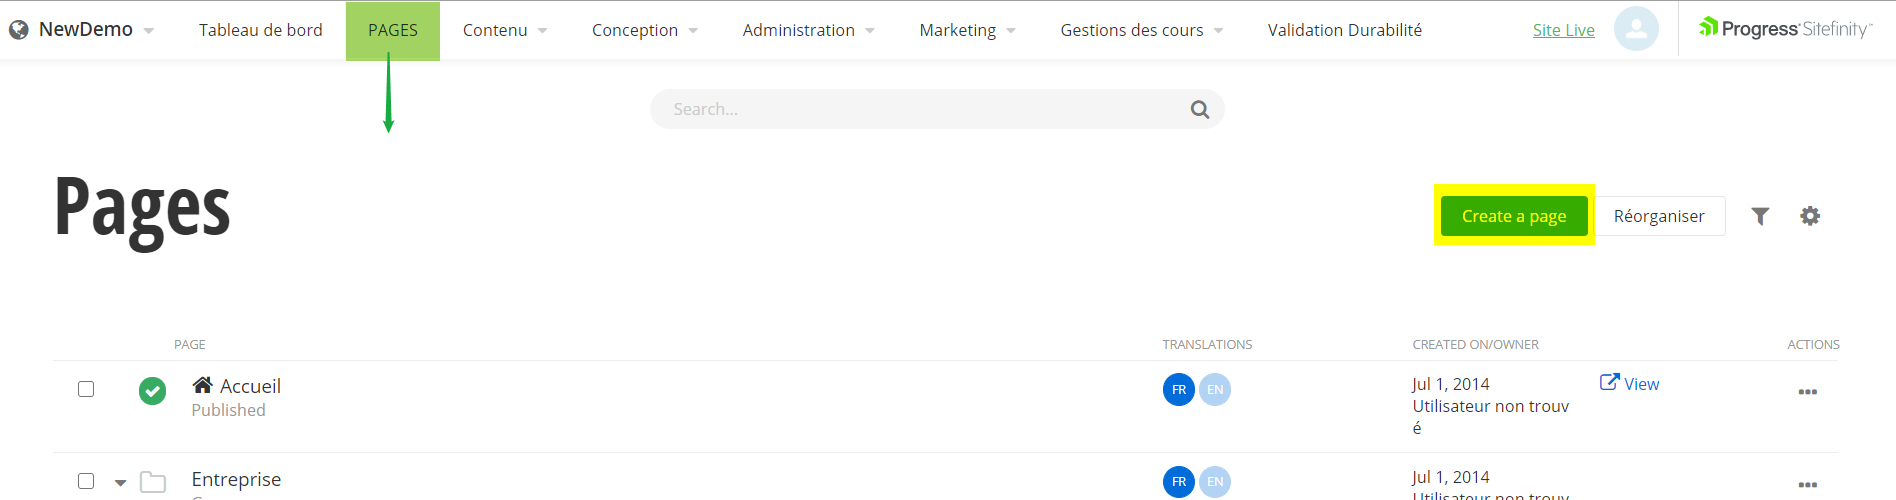Open actions menu for Accueil page
This screenshot has width=1896, height=500.
(x=1807, y=392)
